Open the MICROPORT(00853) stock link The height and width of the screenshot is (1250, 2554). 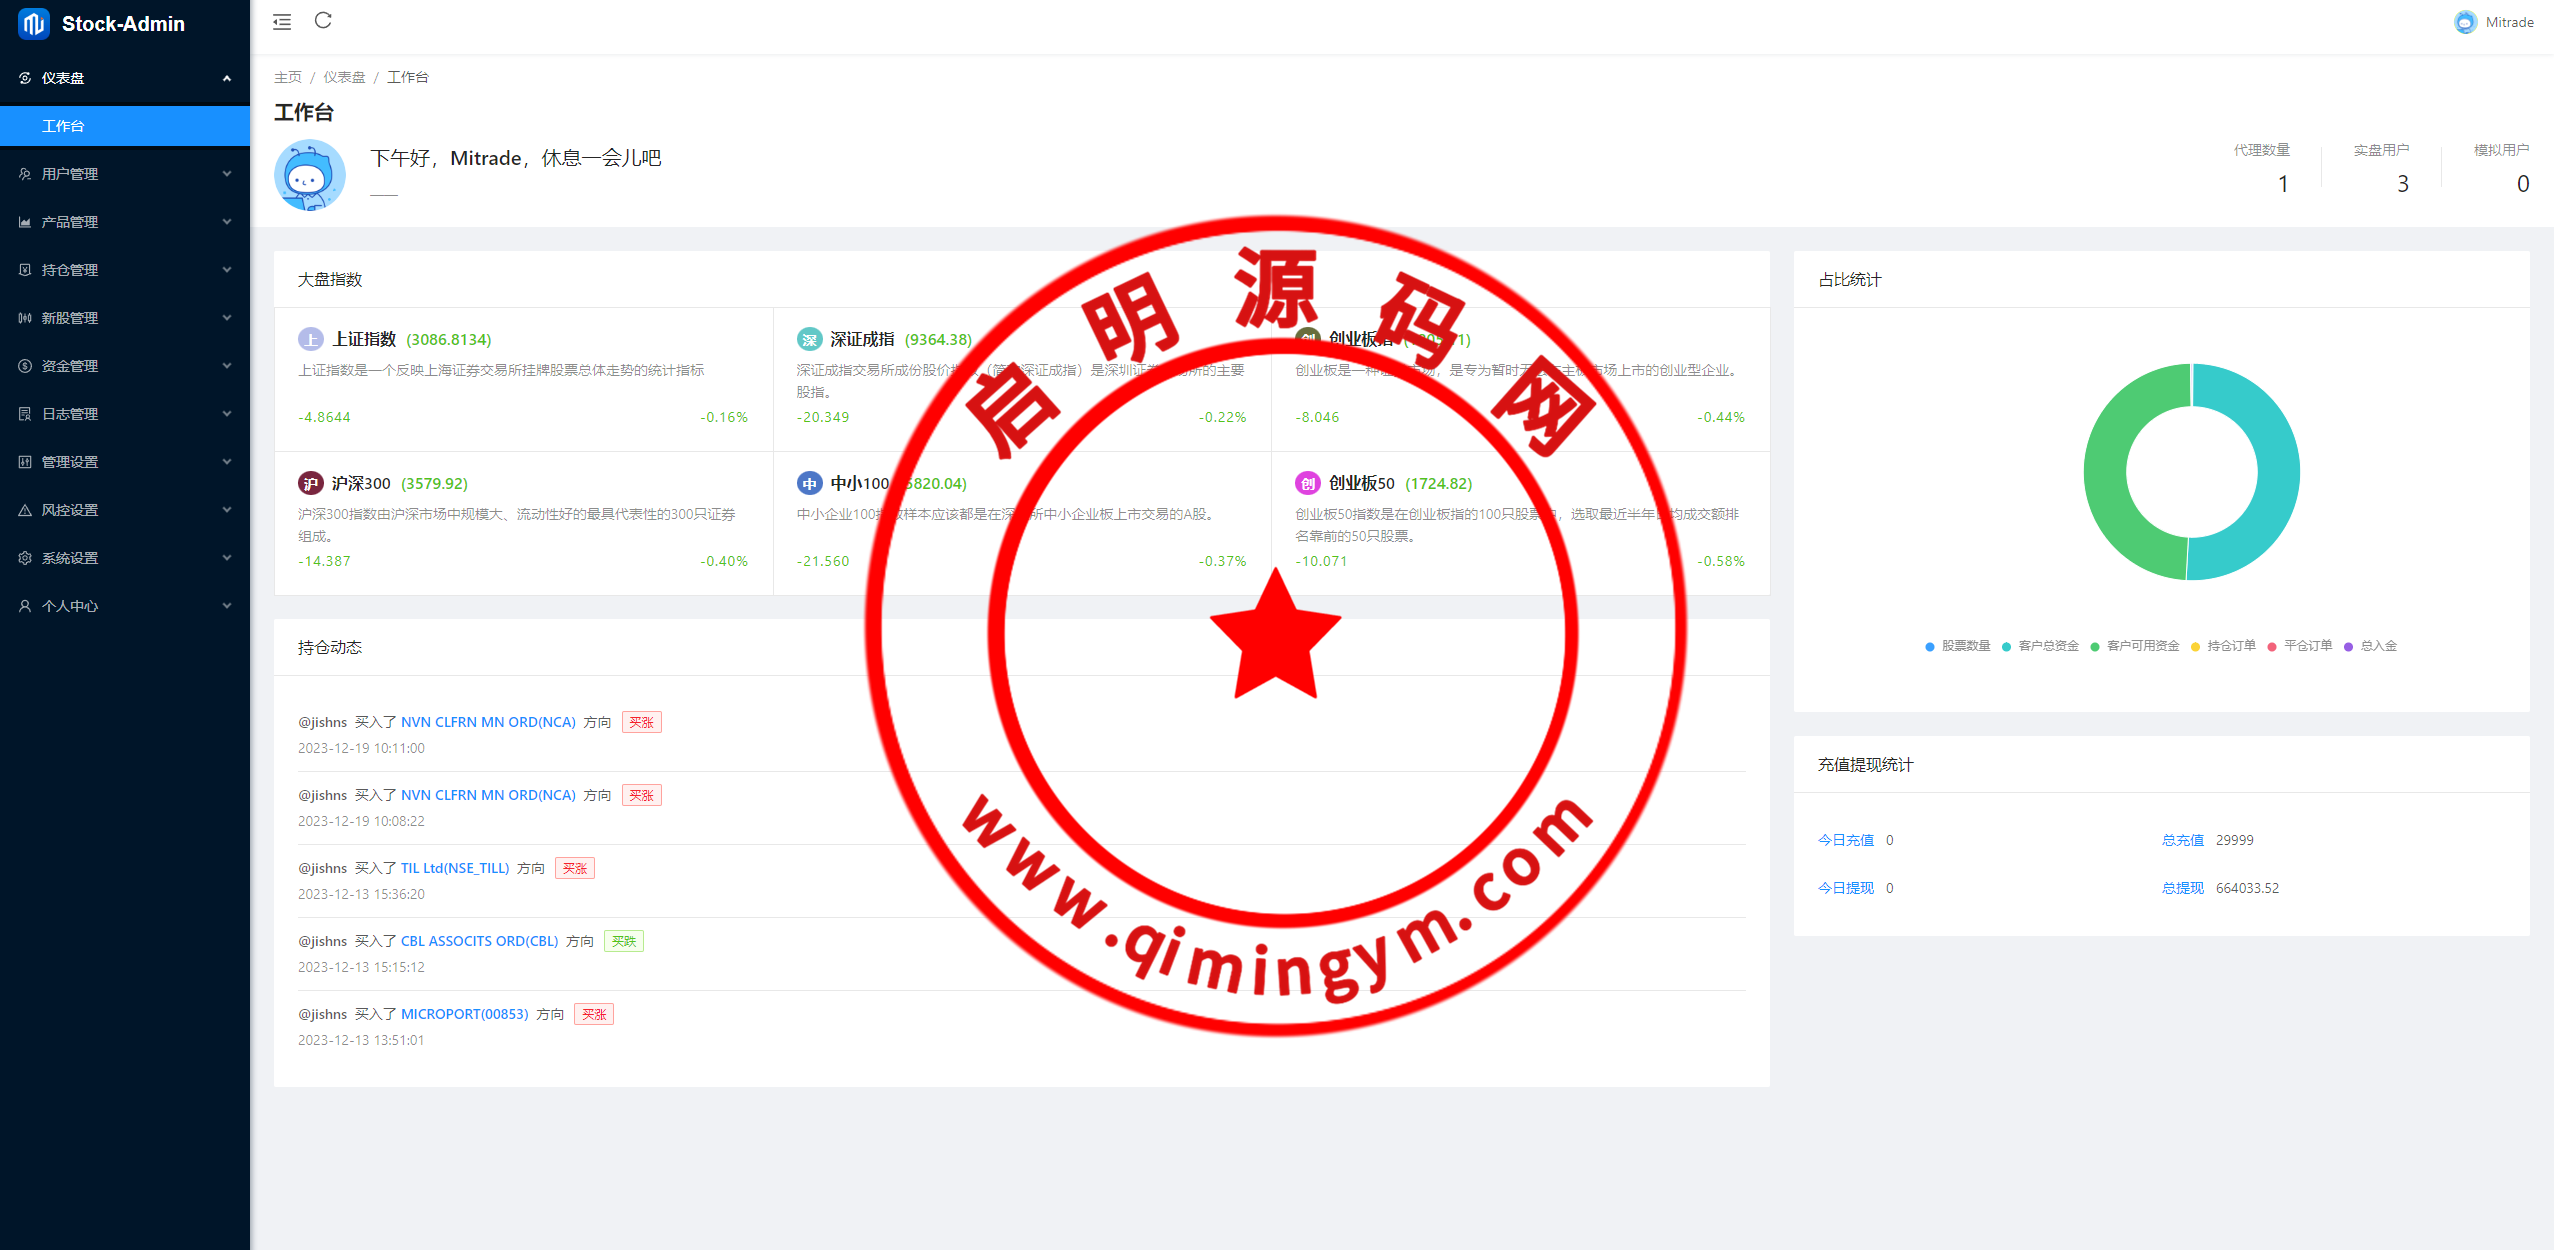click(x=464, y=1014)
